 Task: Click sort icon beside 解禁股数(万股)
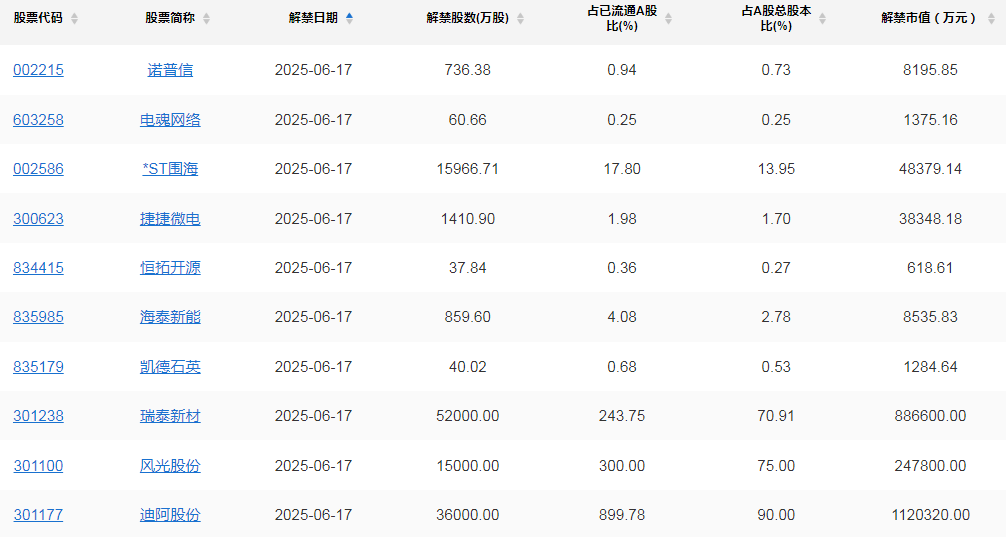(x=520, y=19)
